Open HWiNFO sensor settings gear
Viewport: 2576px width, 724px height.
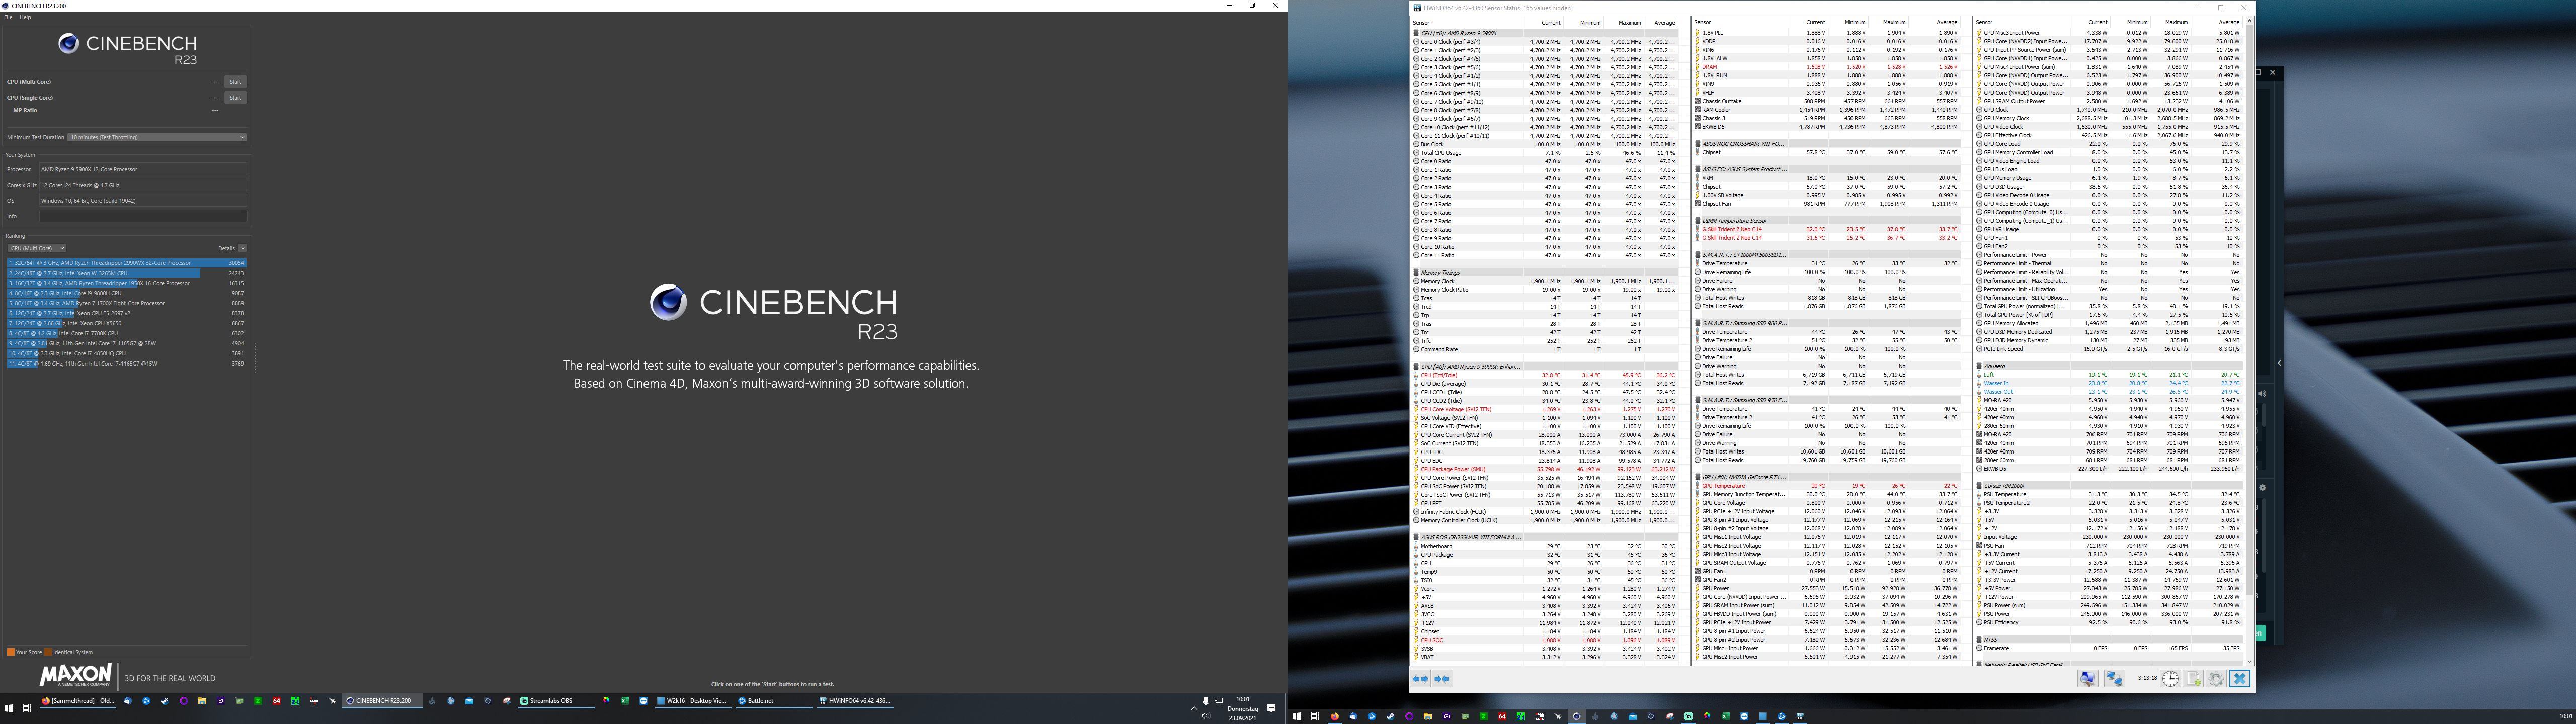coord(2217,679)
